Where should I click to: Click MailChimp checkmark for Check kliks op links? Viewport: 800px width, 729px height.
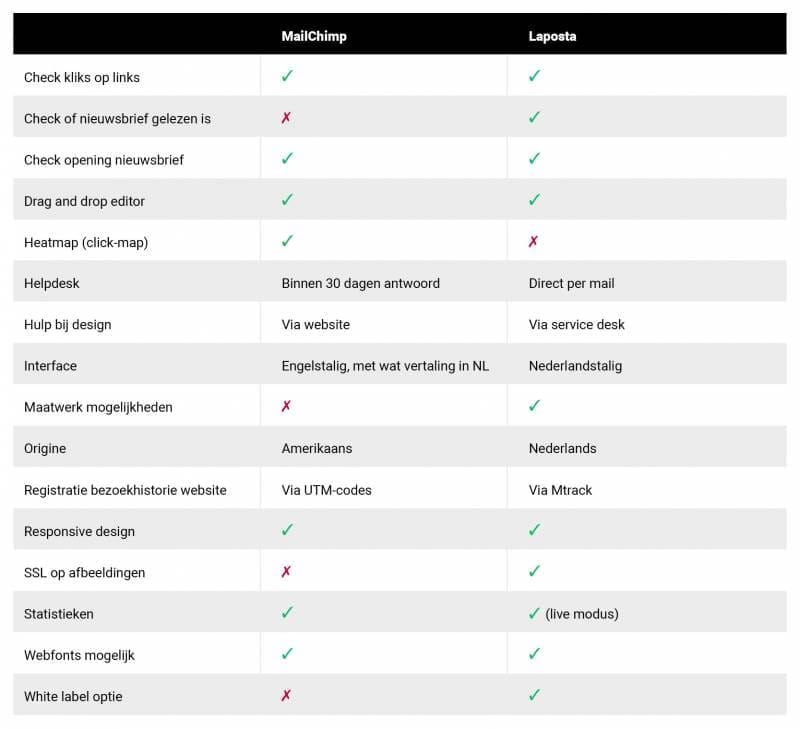point(287,76)
